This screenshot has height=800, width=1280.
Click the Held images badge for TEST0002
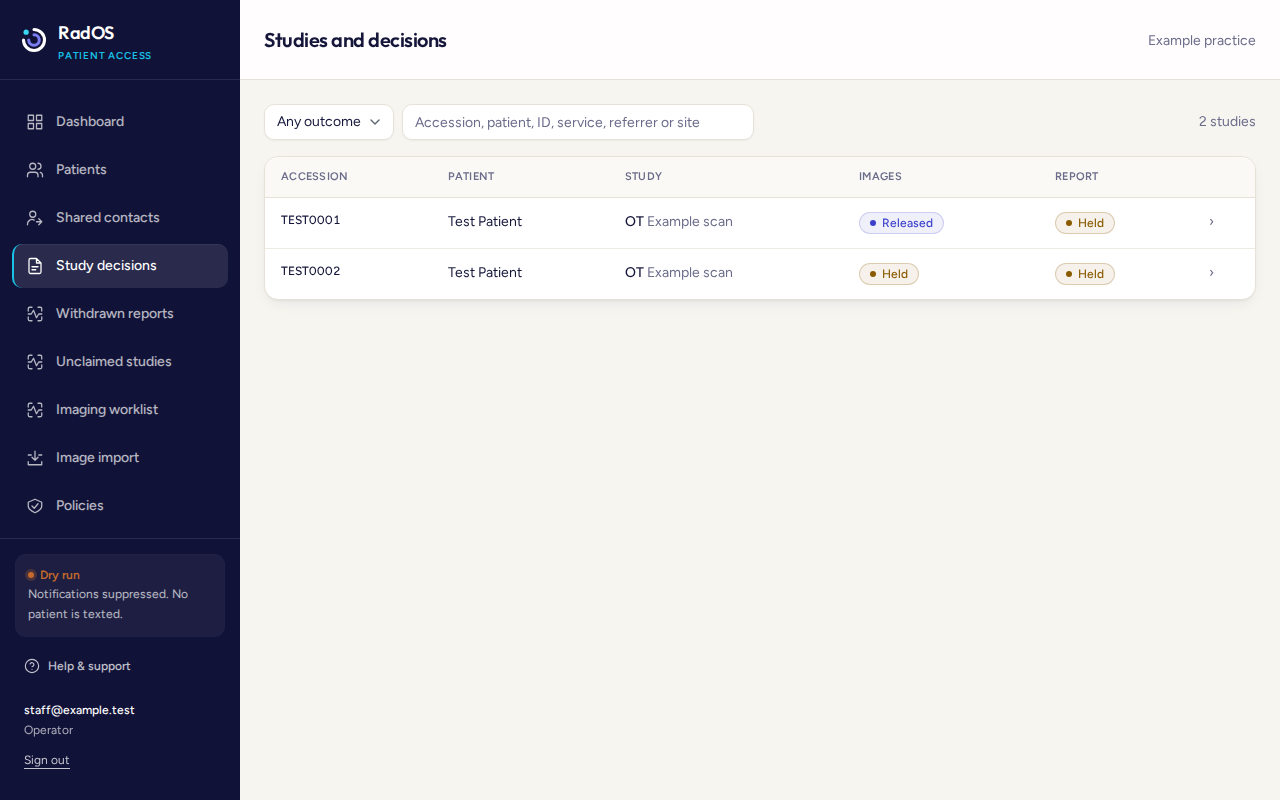coord(889,274)
